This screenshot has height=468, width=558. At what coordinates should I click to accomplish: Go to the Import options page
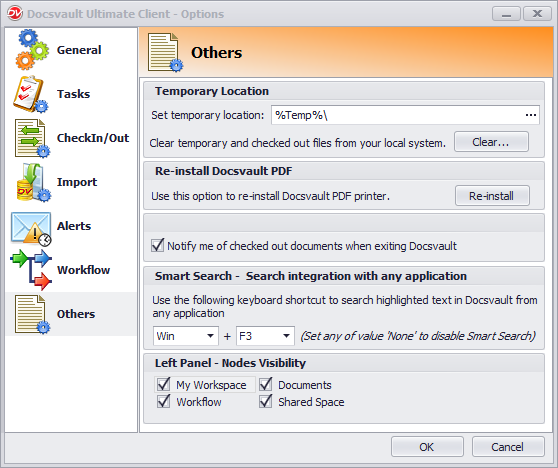(77, 182)
